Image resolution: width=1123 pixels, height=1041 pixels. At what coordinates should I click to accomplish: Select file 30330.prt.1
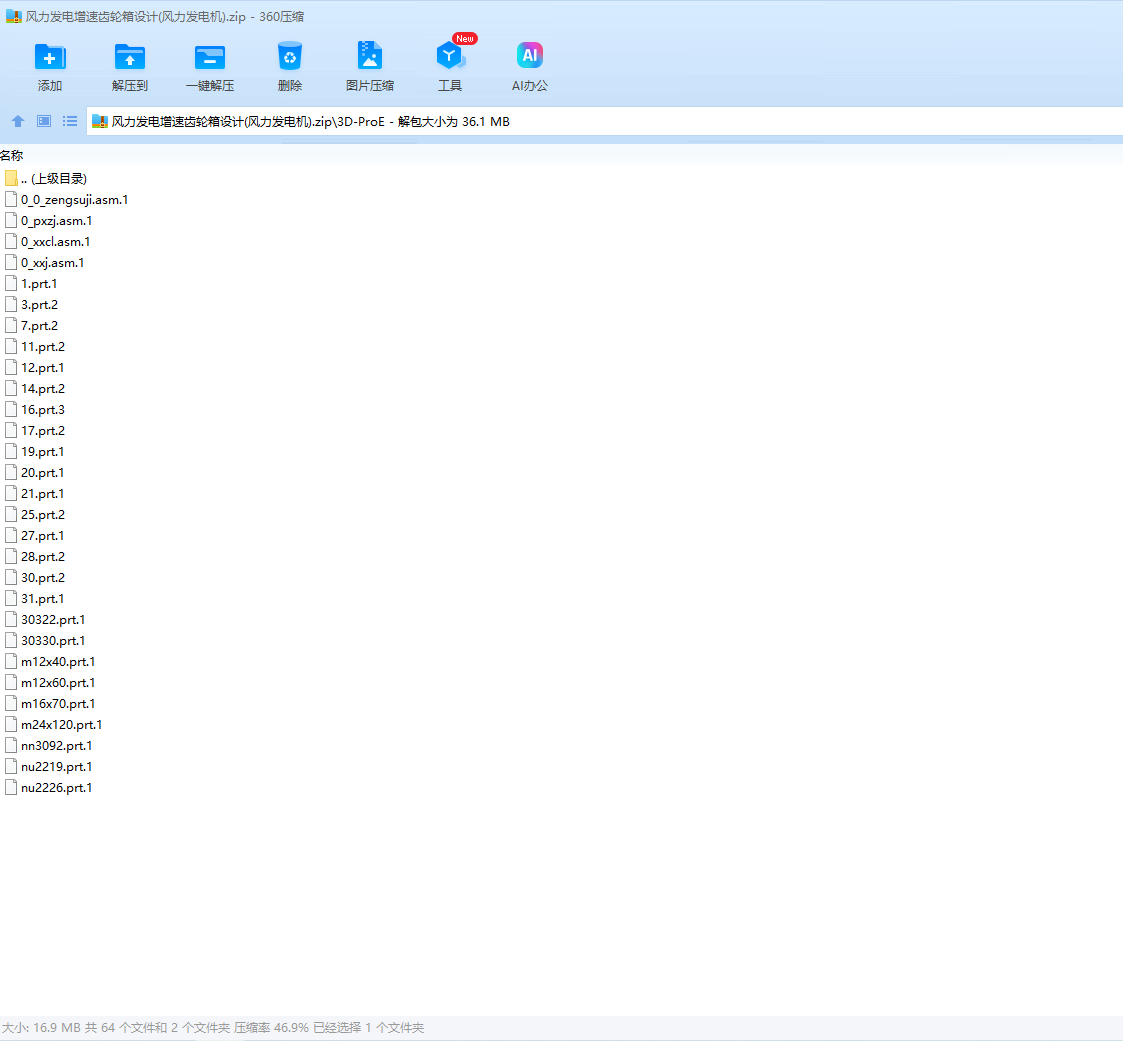(53, 641)
